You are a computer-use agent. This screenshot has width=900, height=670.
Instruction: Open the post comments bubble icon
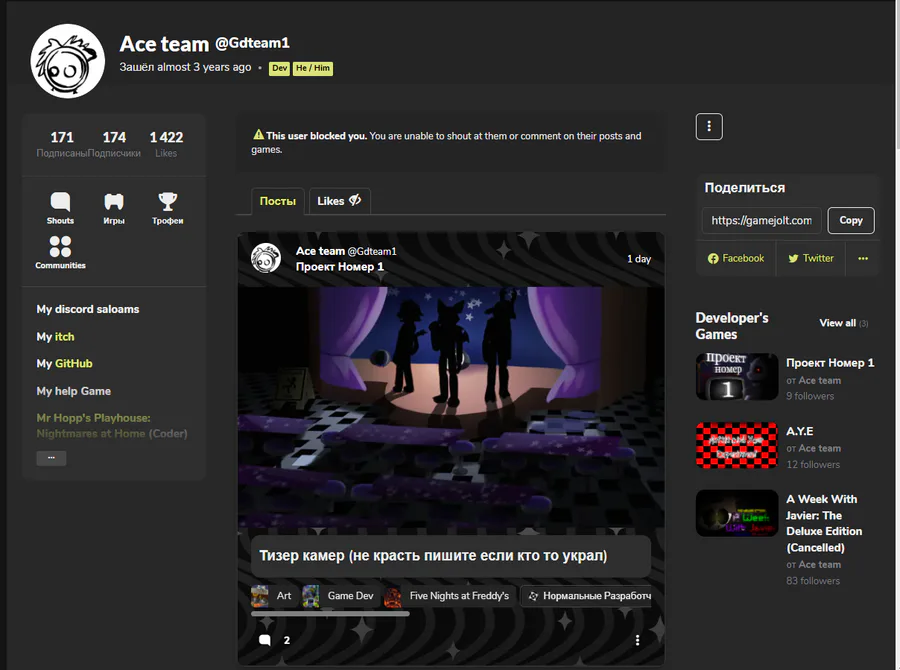tap(265, 640)
